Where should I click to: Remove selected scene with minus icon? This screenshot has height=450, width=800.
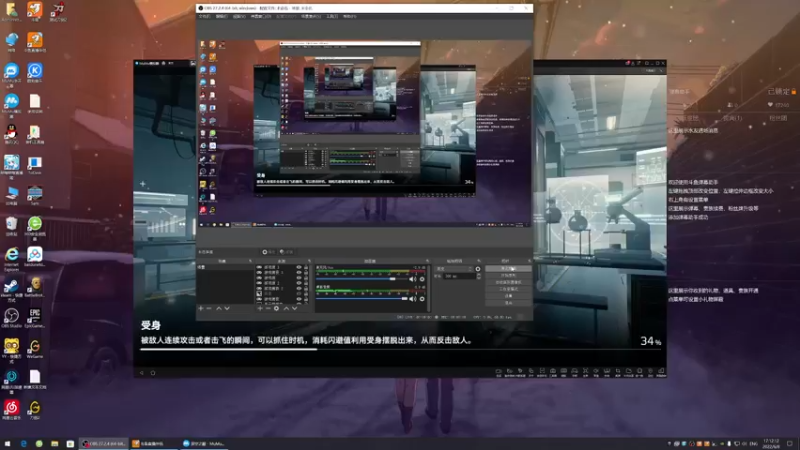(209, 308)
